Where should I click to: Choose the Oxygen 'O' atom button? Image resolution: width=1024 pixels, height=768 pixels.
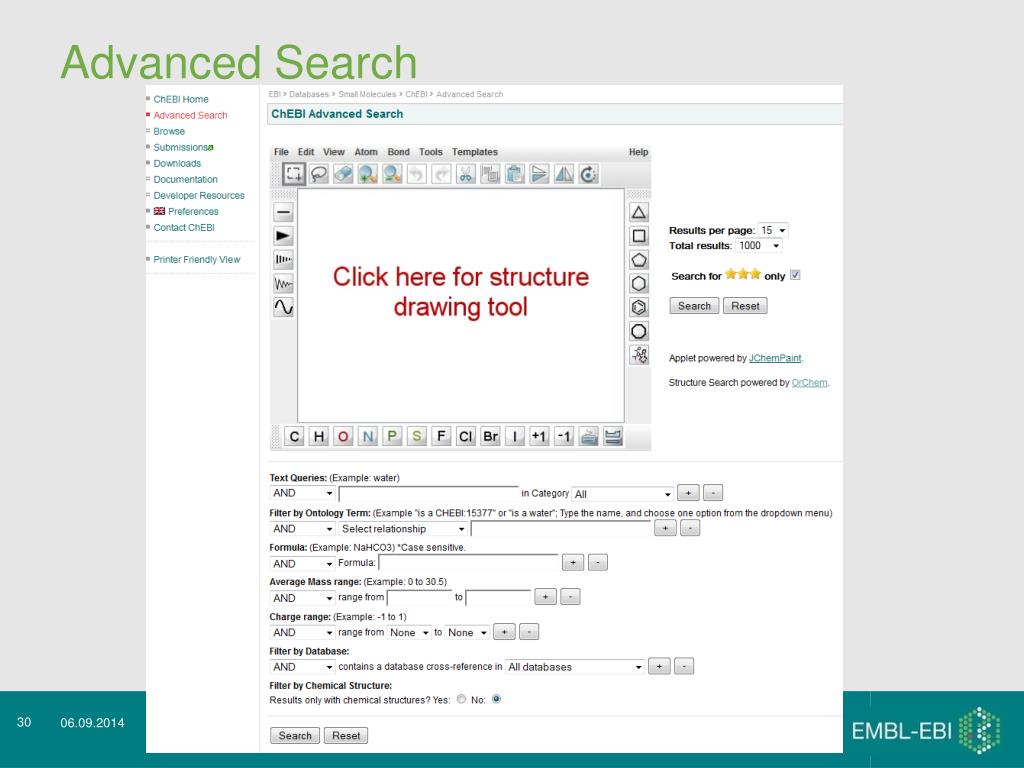[343, 436]
